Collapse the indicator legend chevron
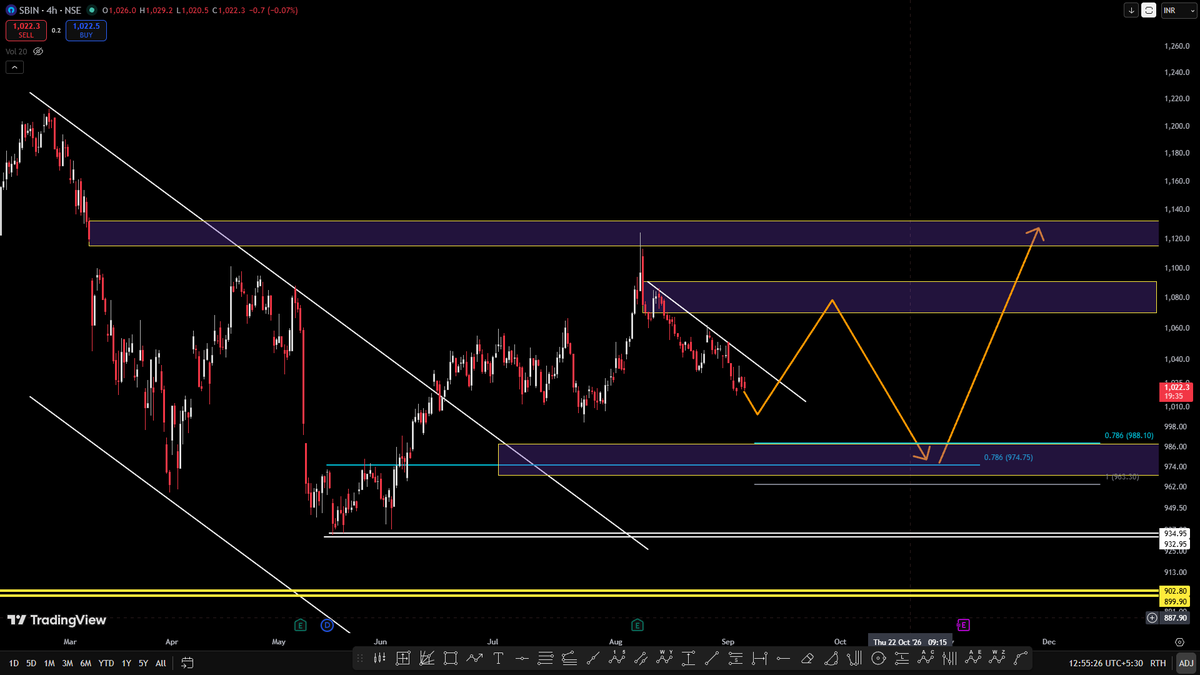 click(x=14, y=68)
